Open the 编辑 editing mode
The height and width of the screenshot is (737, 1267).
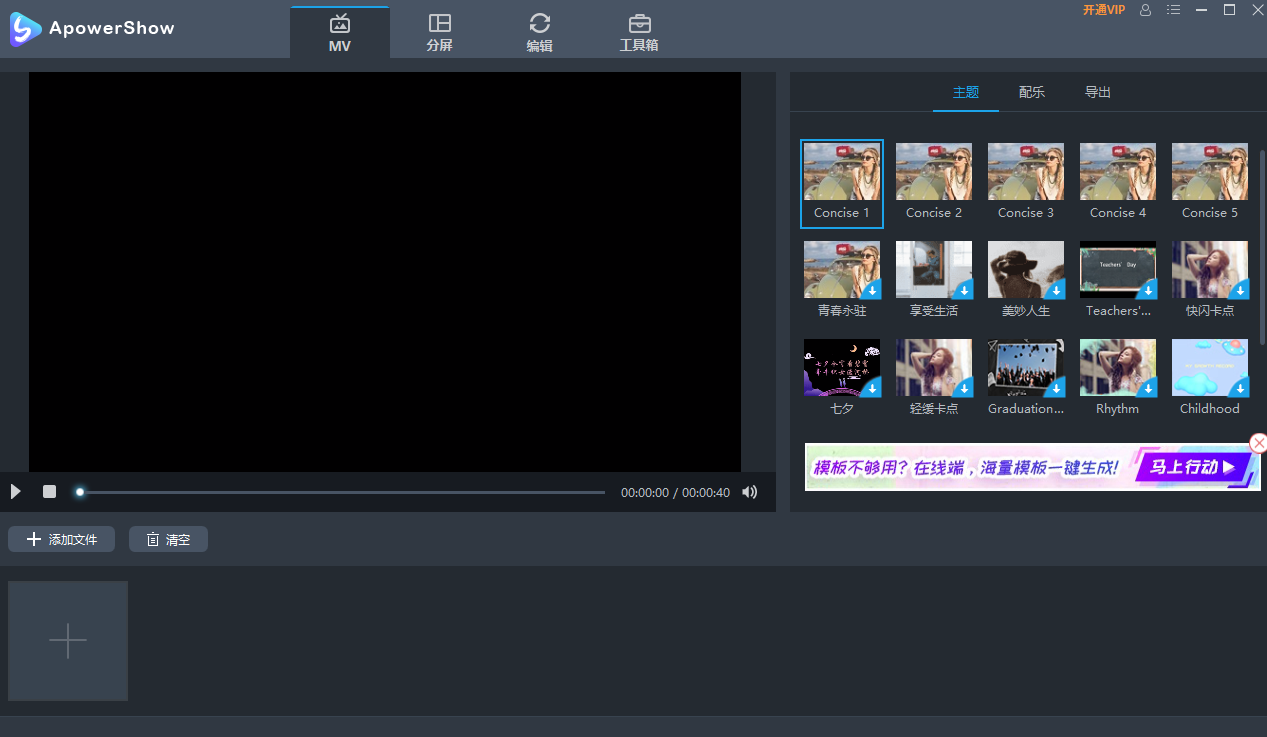point(540,31)
